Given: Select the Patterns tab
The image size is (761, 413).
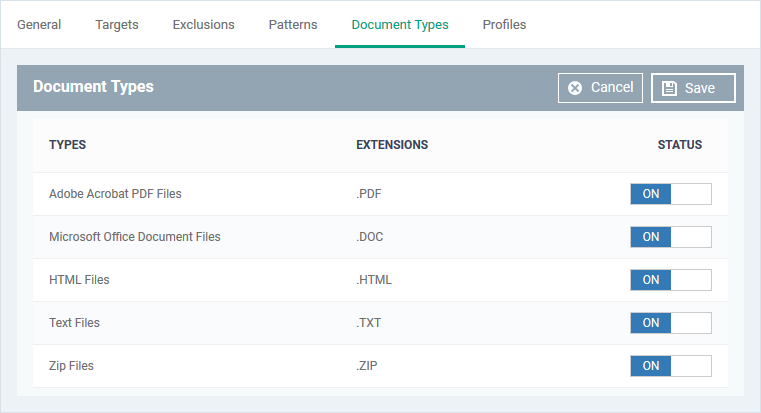Looking at the screenshot, I should [x=293, y=25].
